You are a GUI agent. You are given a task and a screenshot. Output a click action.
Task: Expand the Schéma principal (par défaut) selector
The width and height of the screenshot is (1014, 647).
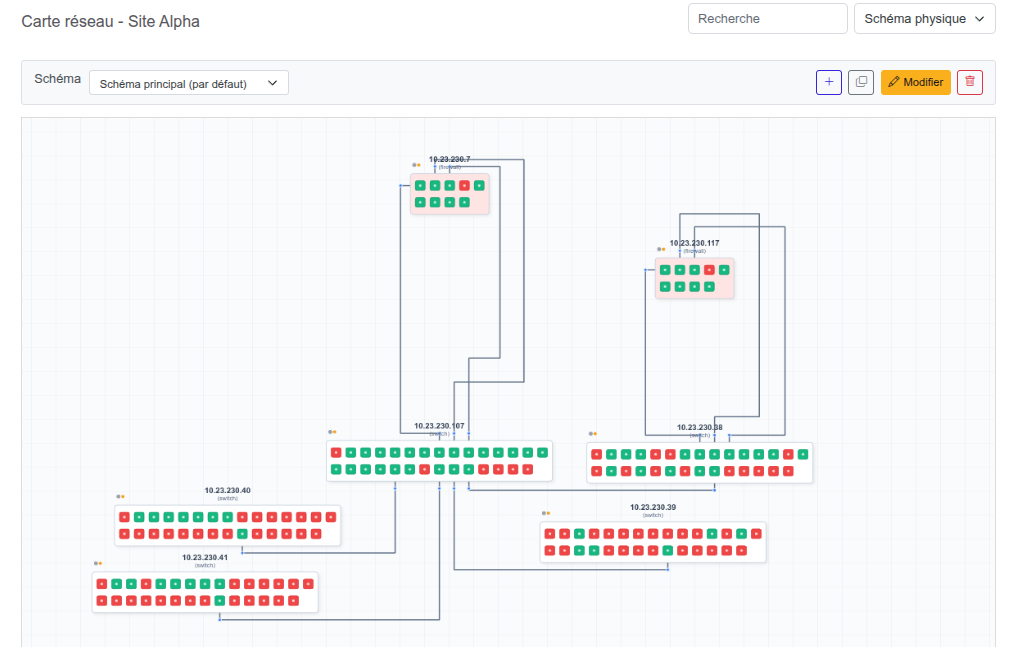pyautogui.click(x=189, y=84)
